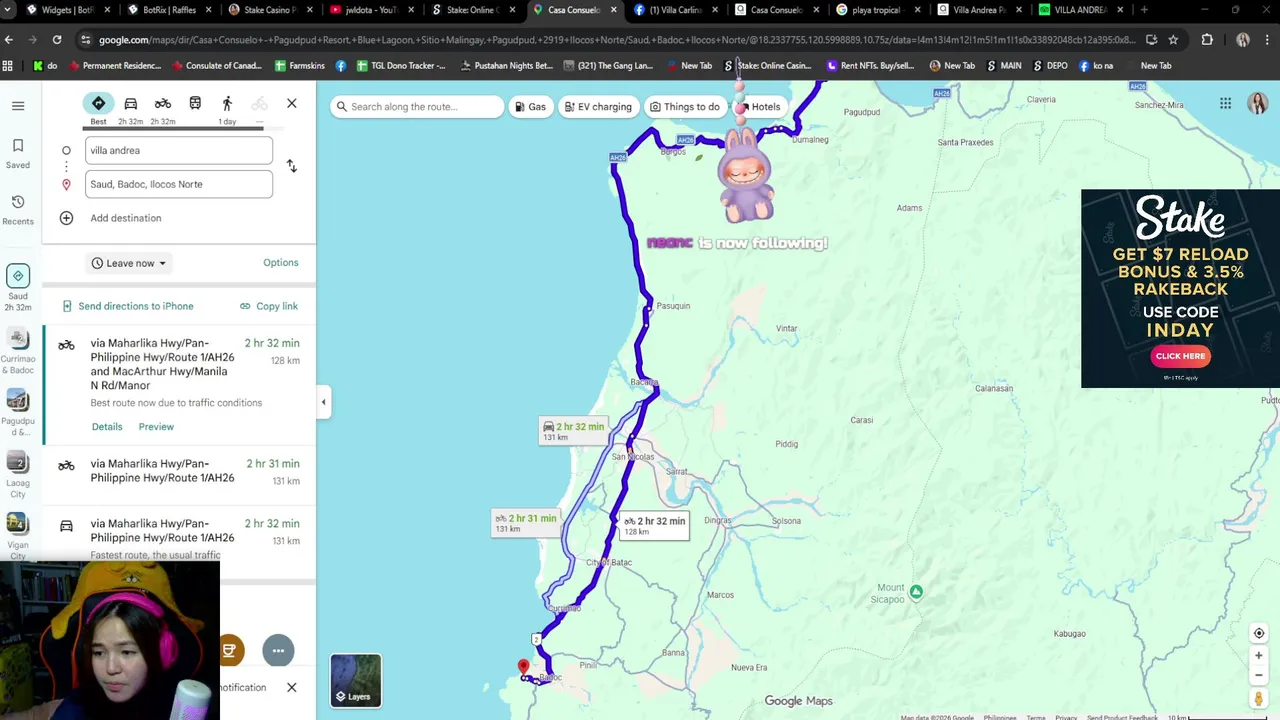Select the 2 hr 31 min motorcycle route

(x=180, y=472)
